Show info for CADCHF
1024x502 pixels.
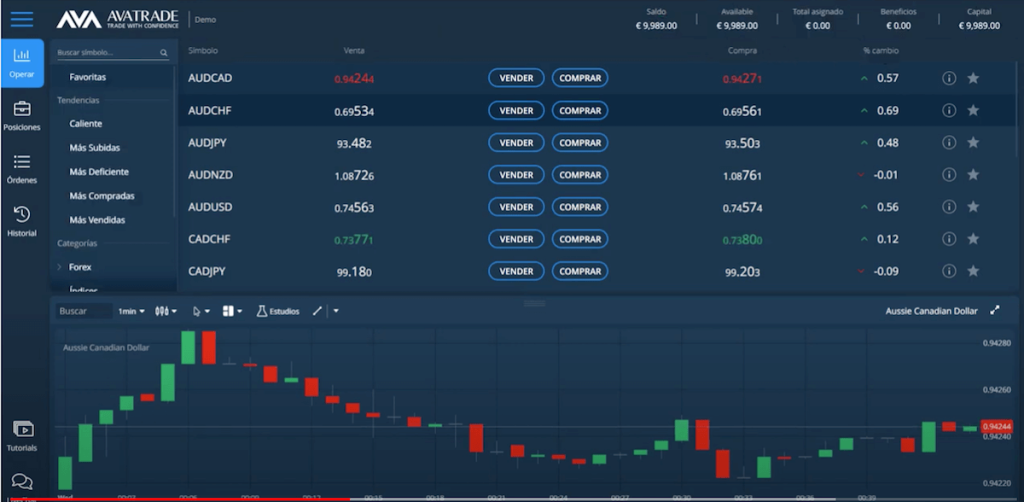click(x=949, y=239)
